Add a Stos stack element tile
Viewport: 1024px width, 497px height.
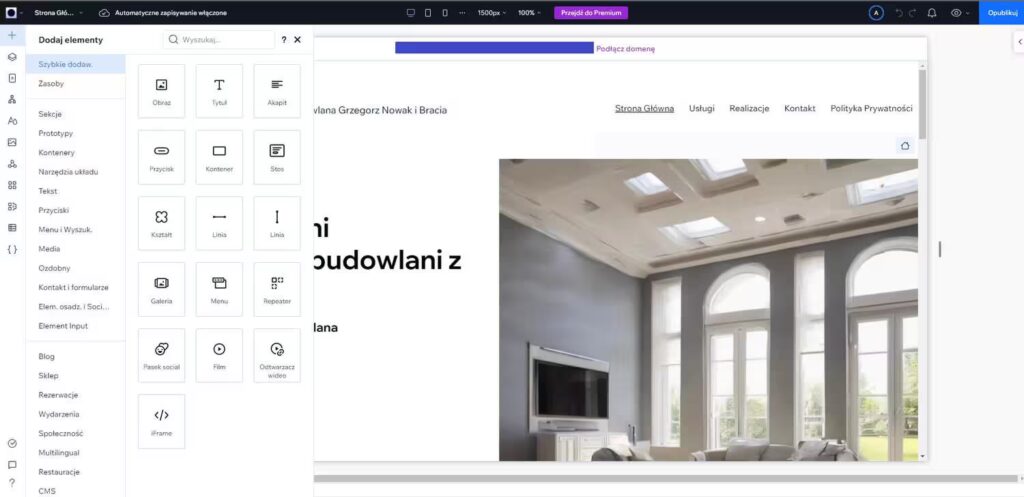pyautogui.click(x=277, y=157)
